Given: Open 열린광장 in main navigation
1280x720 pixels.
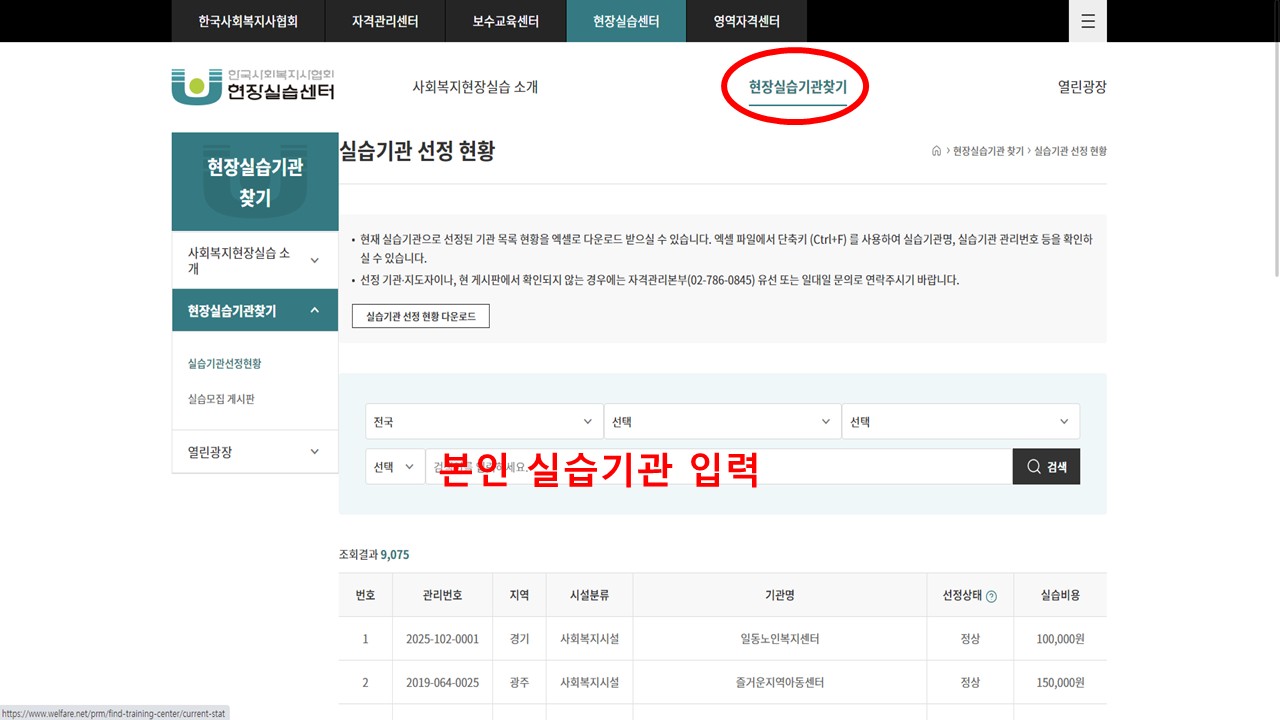Looking at the screenshot, I should (1081, 87).
